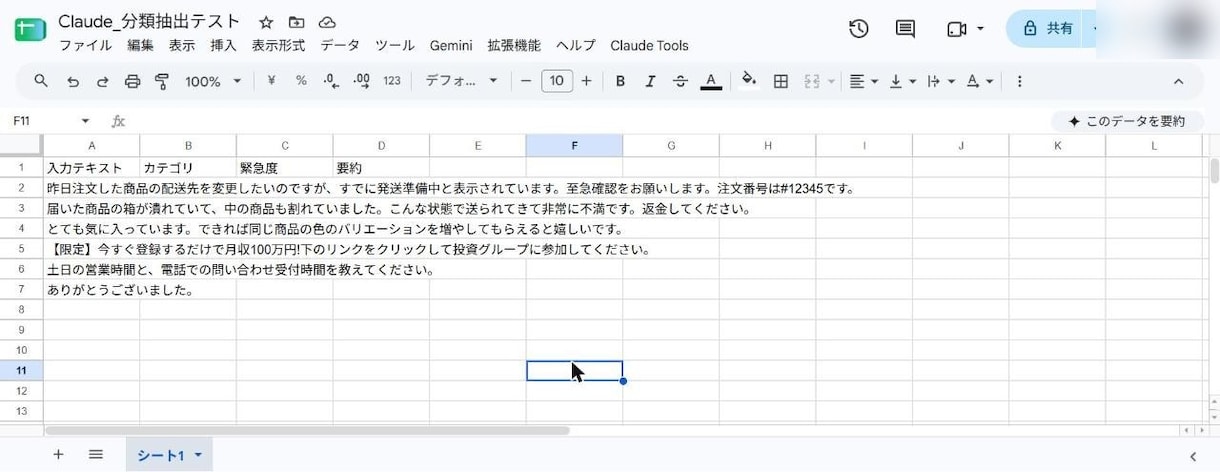1220x472 pixels.
Task: Open fill color bucket
Action: 748,81
